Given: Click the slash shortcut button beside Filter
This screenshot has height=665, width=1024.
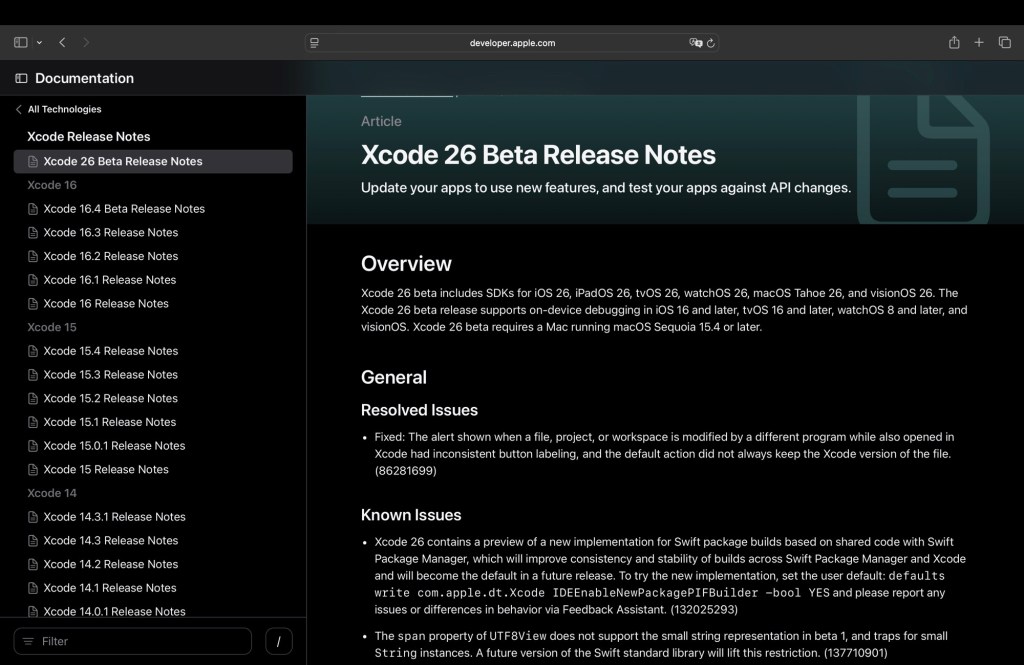Looking at the screenshot, I should [279, 641].
